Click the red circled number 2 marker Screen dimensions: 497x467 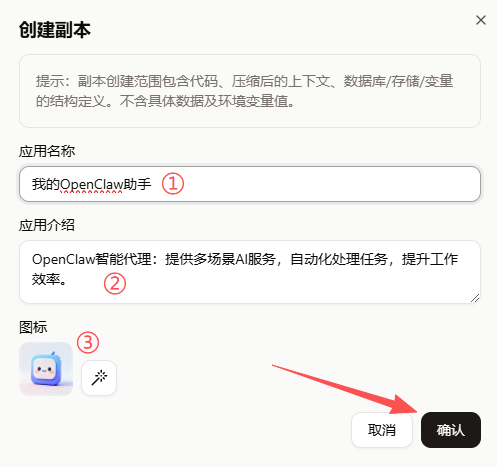pos(115,284)
